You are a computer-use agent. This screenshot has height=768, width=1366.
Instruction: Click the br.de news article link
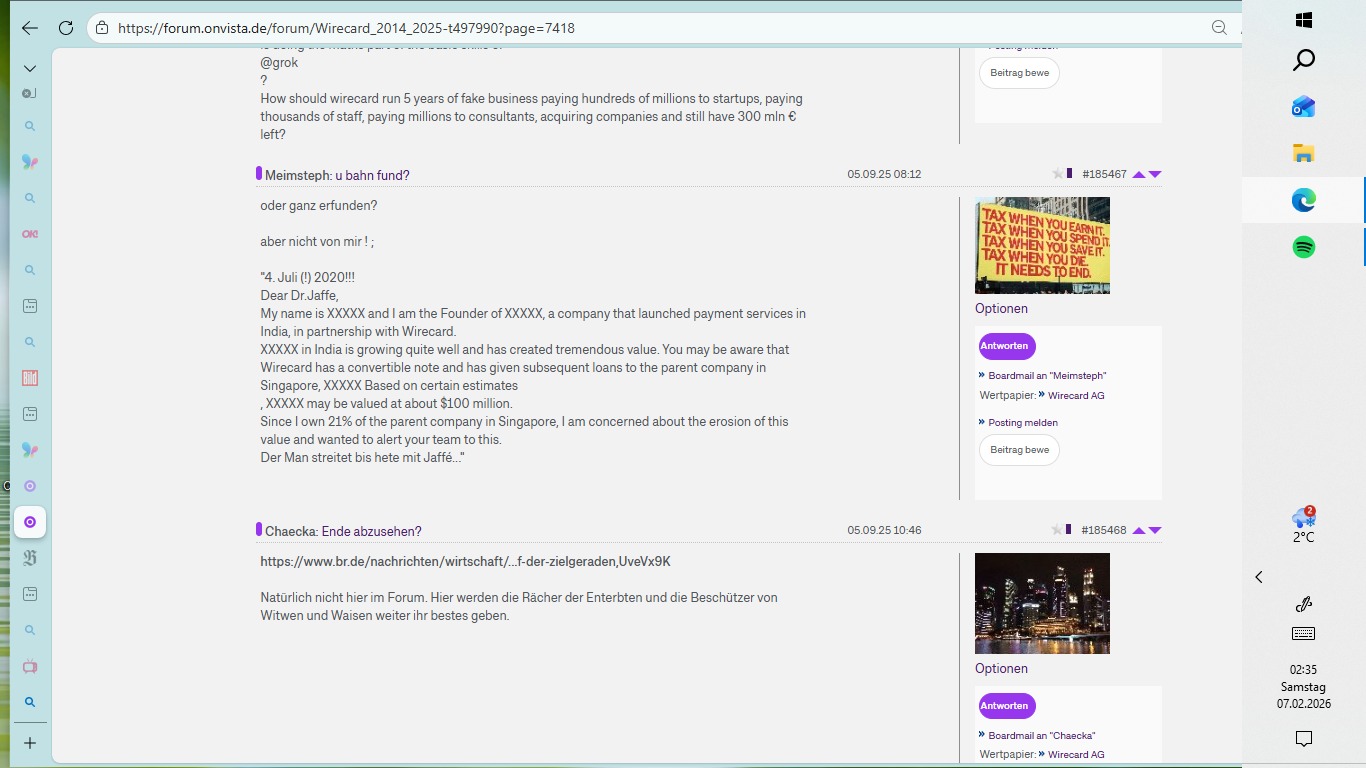pyautogui.click(x=465, y=562)
